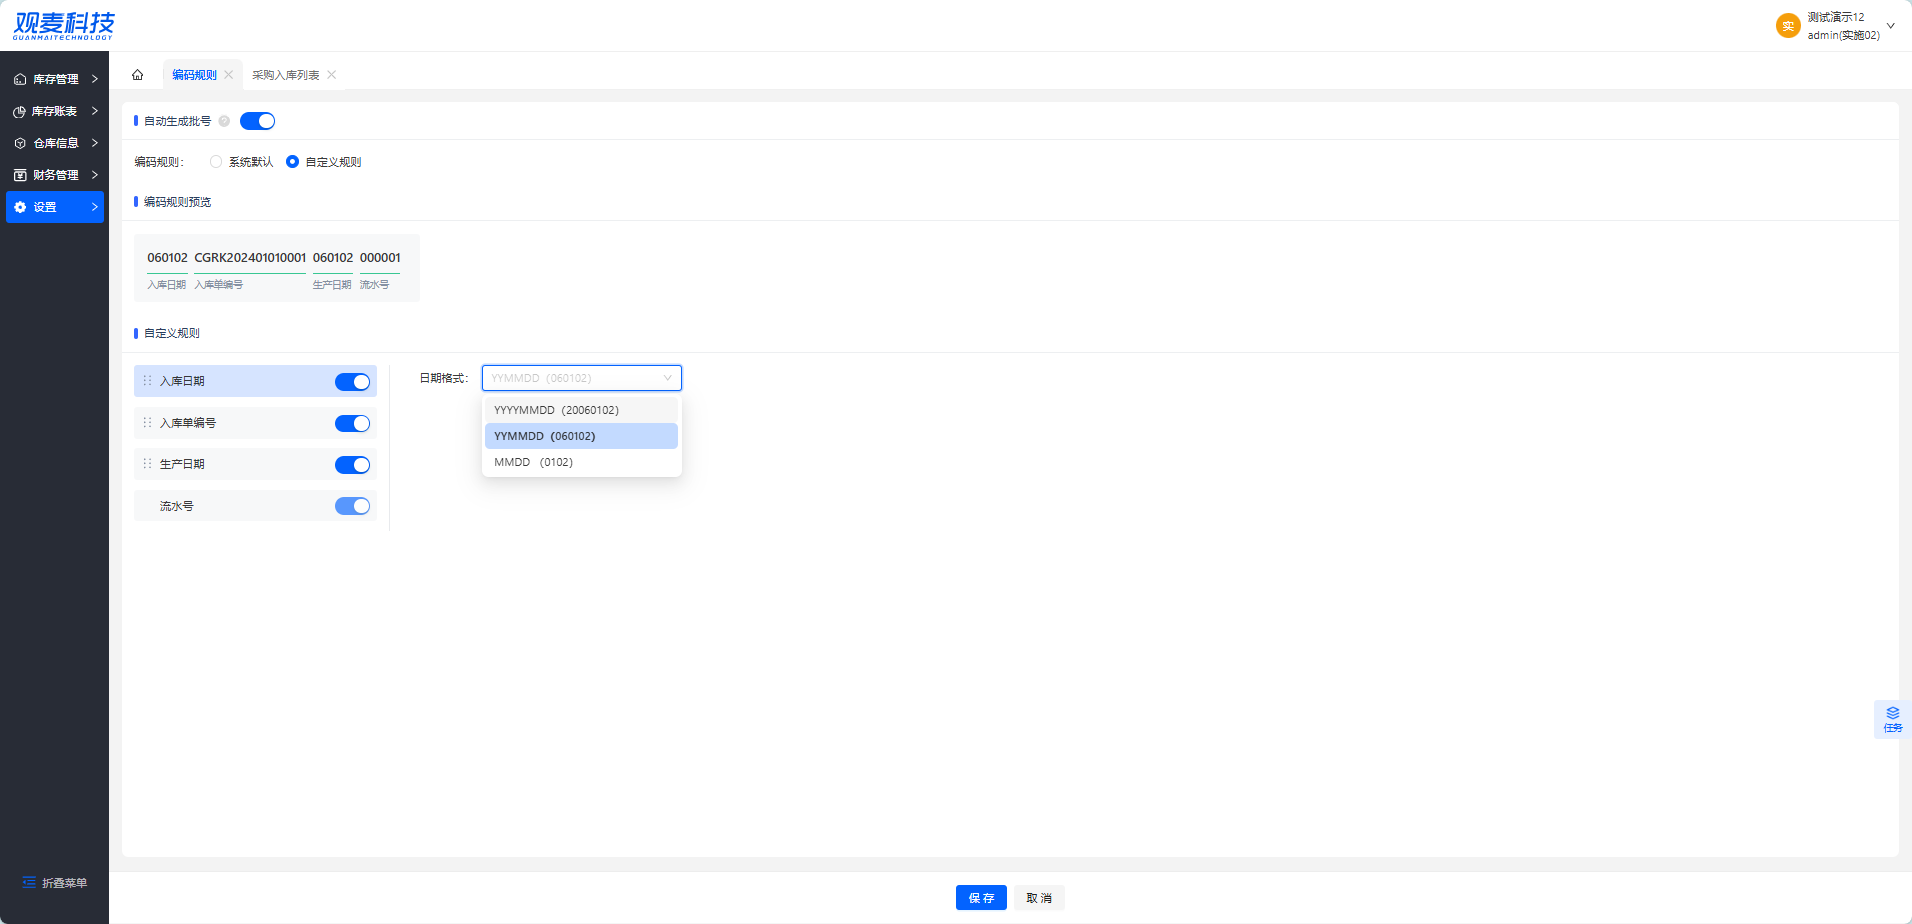Click the 测试演示12 account text
Viewport: 1912px width, 924px height.
pos(1836,17)
